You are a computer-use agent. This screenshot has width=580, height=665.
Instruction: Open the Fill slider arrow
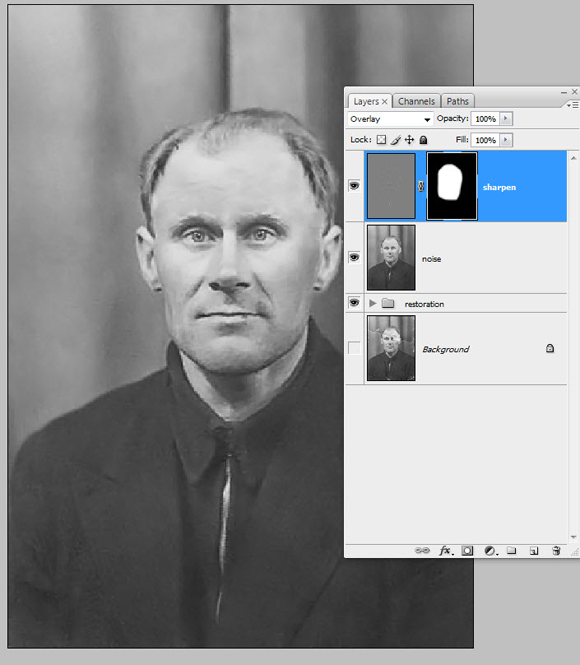[x=505, y=140]
